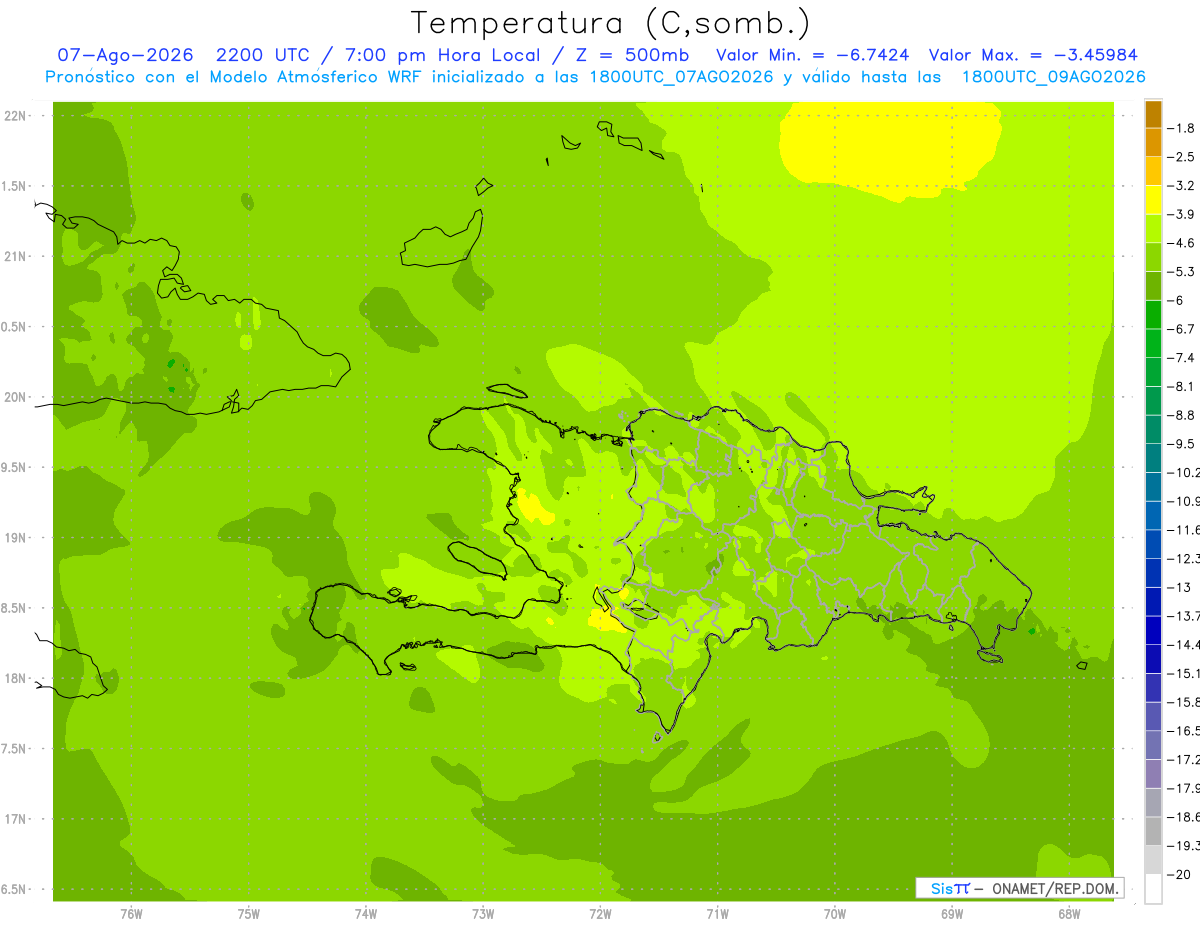The width and height of the screenshot is (1200, 927).
Task: Click the '18N' latitude axis label
Action: (x=16, y=678)
